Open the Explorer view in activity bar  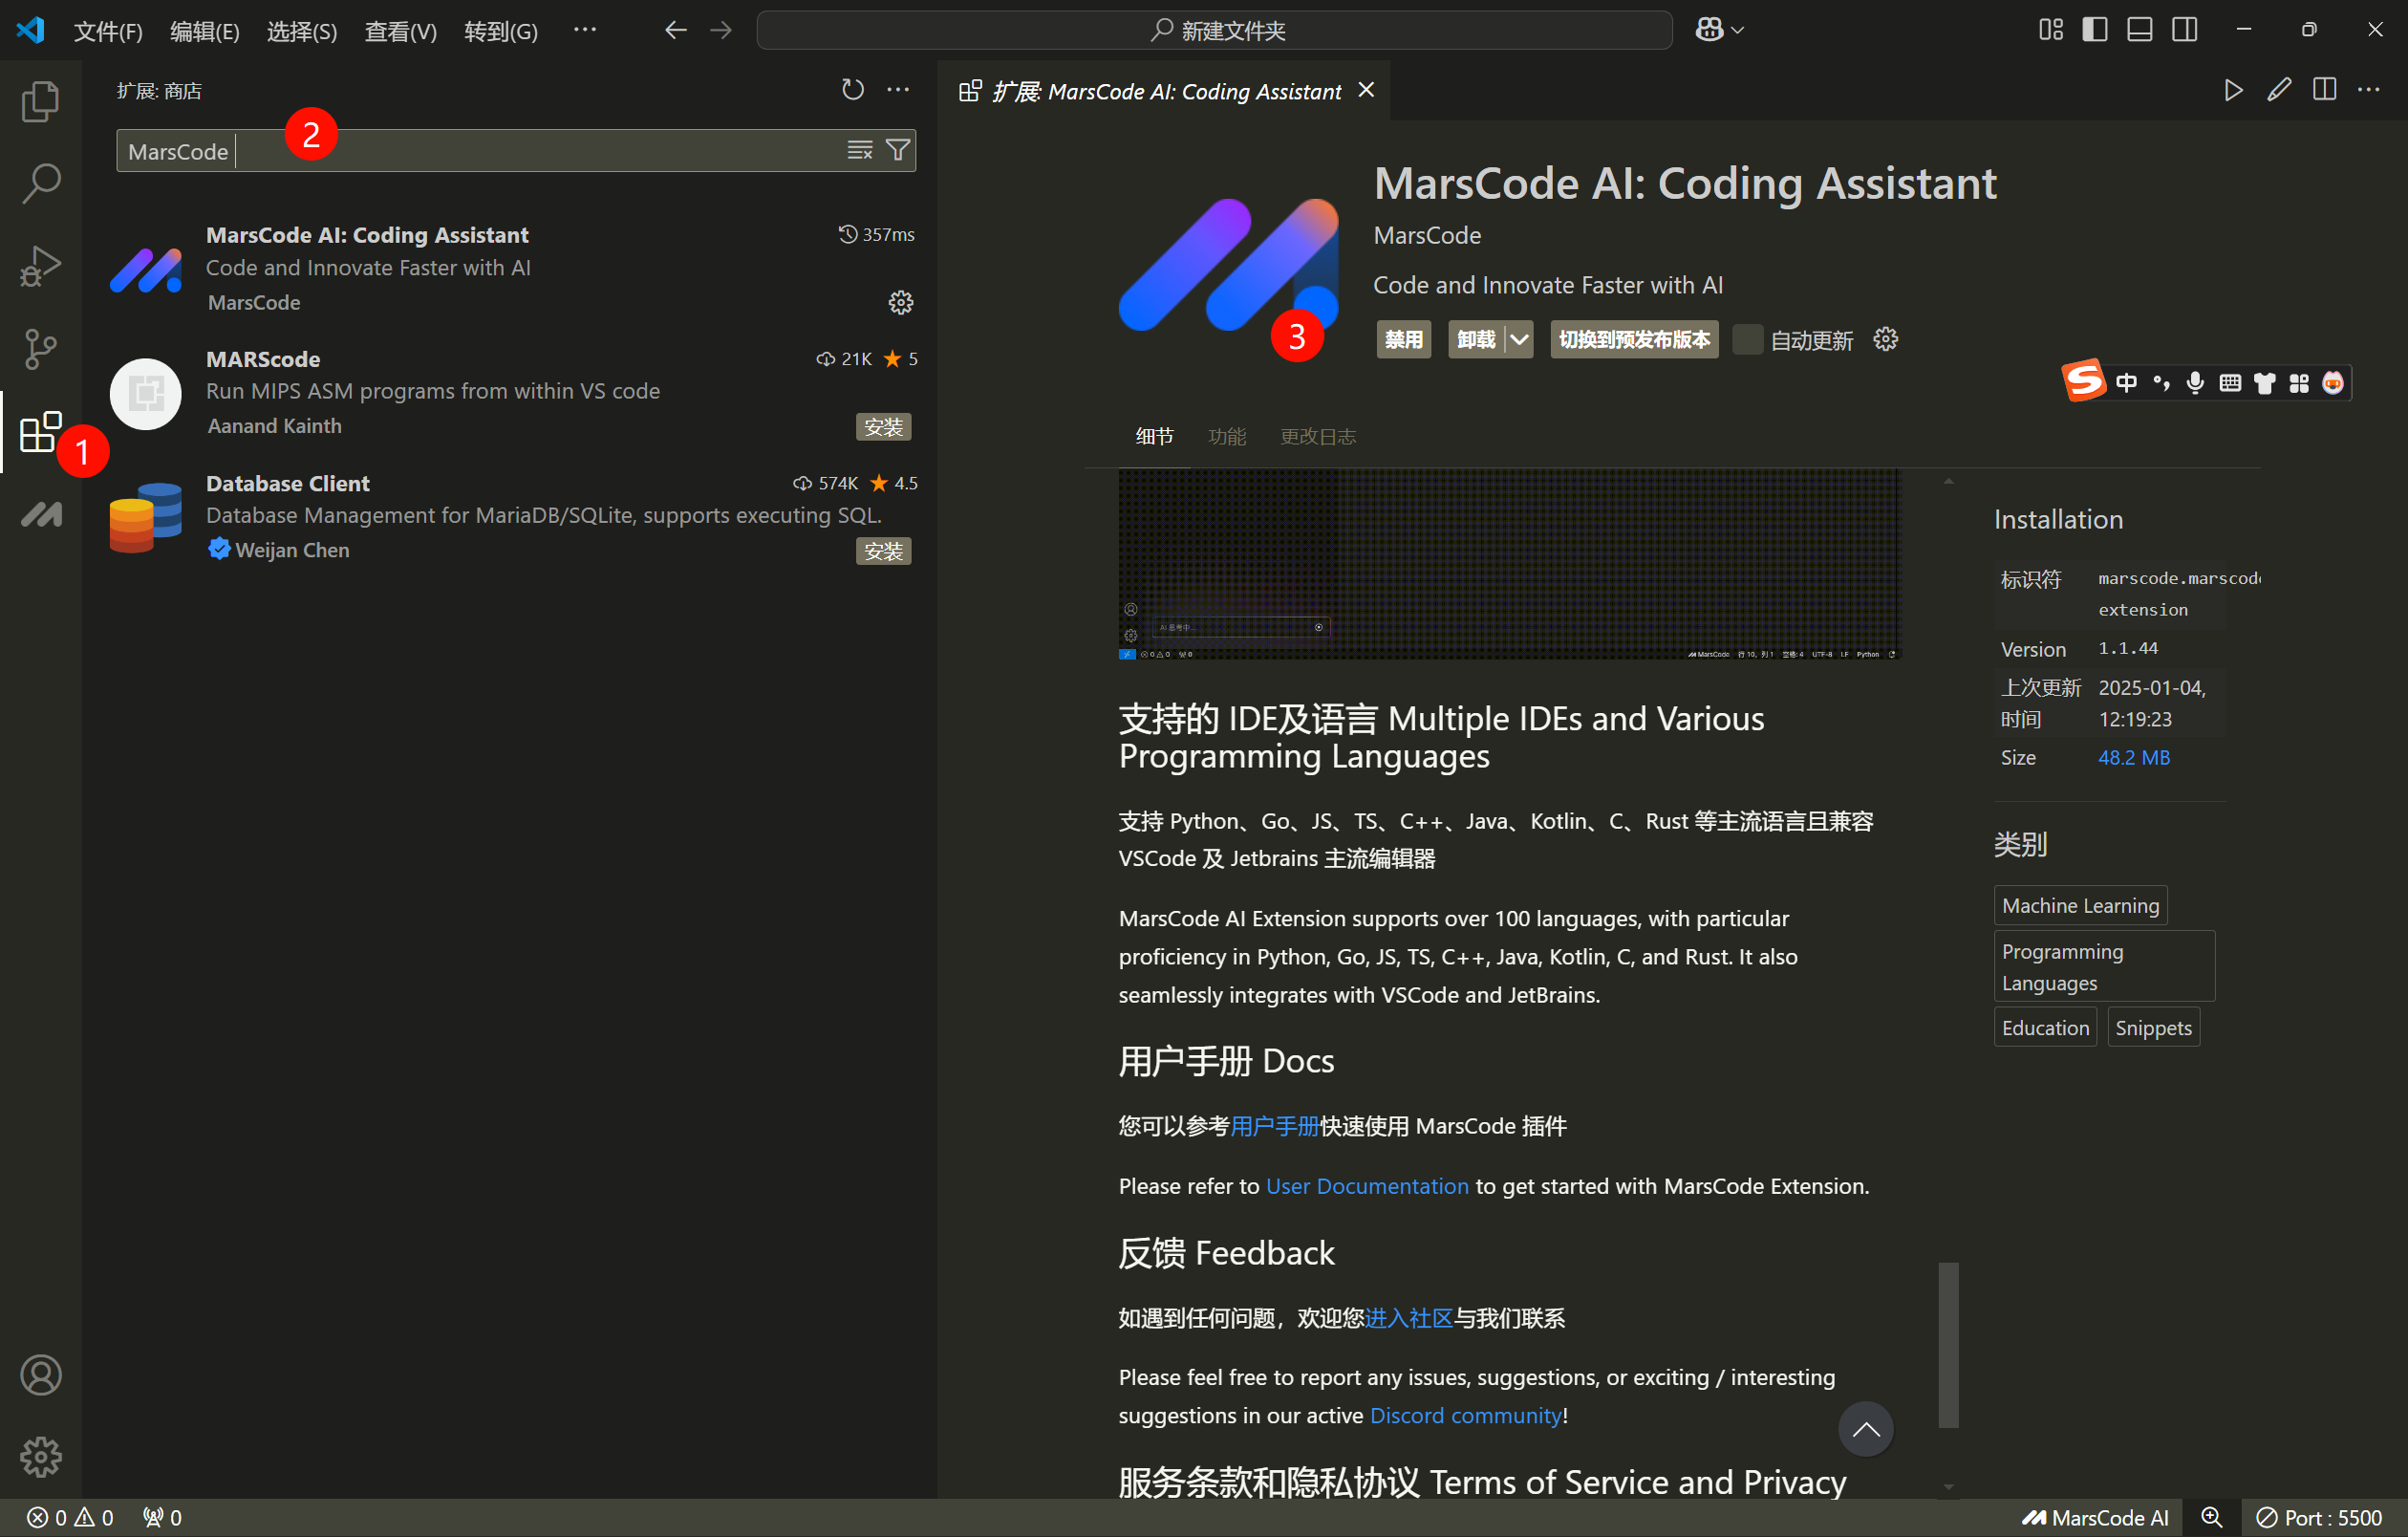pyautogui.click(x=40, y=101)
